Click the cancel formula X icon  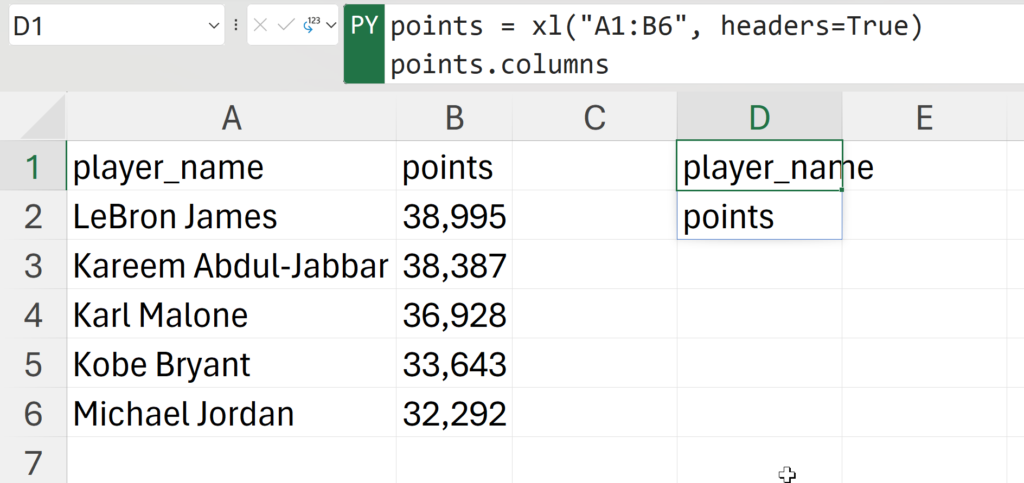261,26
